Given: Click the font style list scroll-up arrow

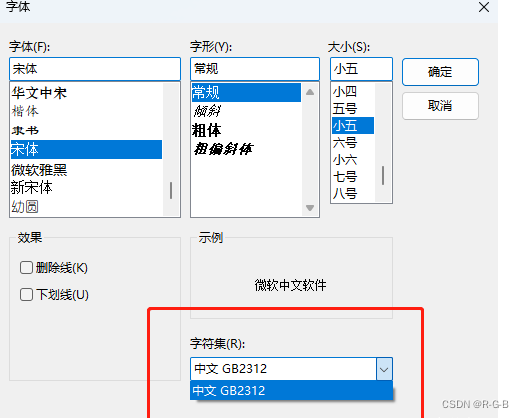Looking at the screenshot, I should coord(310,92).
